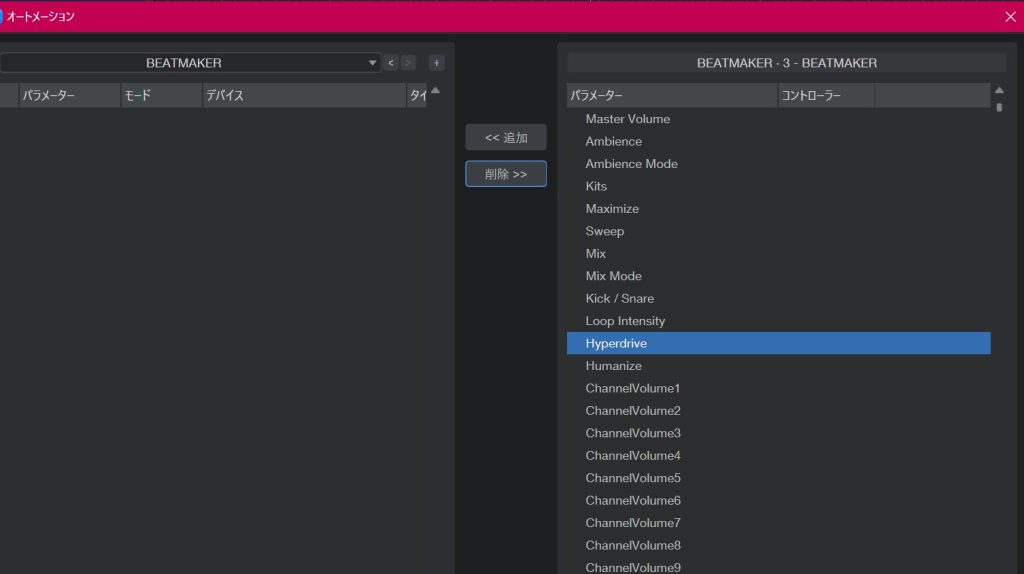Select the ChannelVolume5 parameter
This screenshot has height=574, width=1024.
click(633, 478)
